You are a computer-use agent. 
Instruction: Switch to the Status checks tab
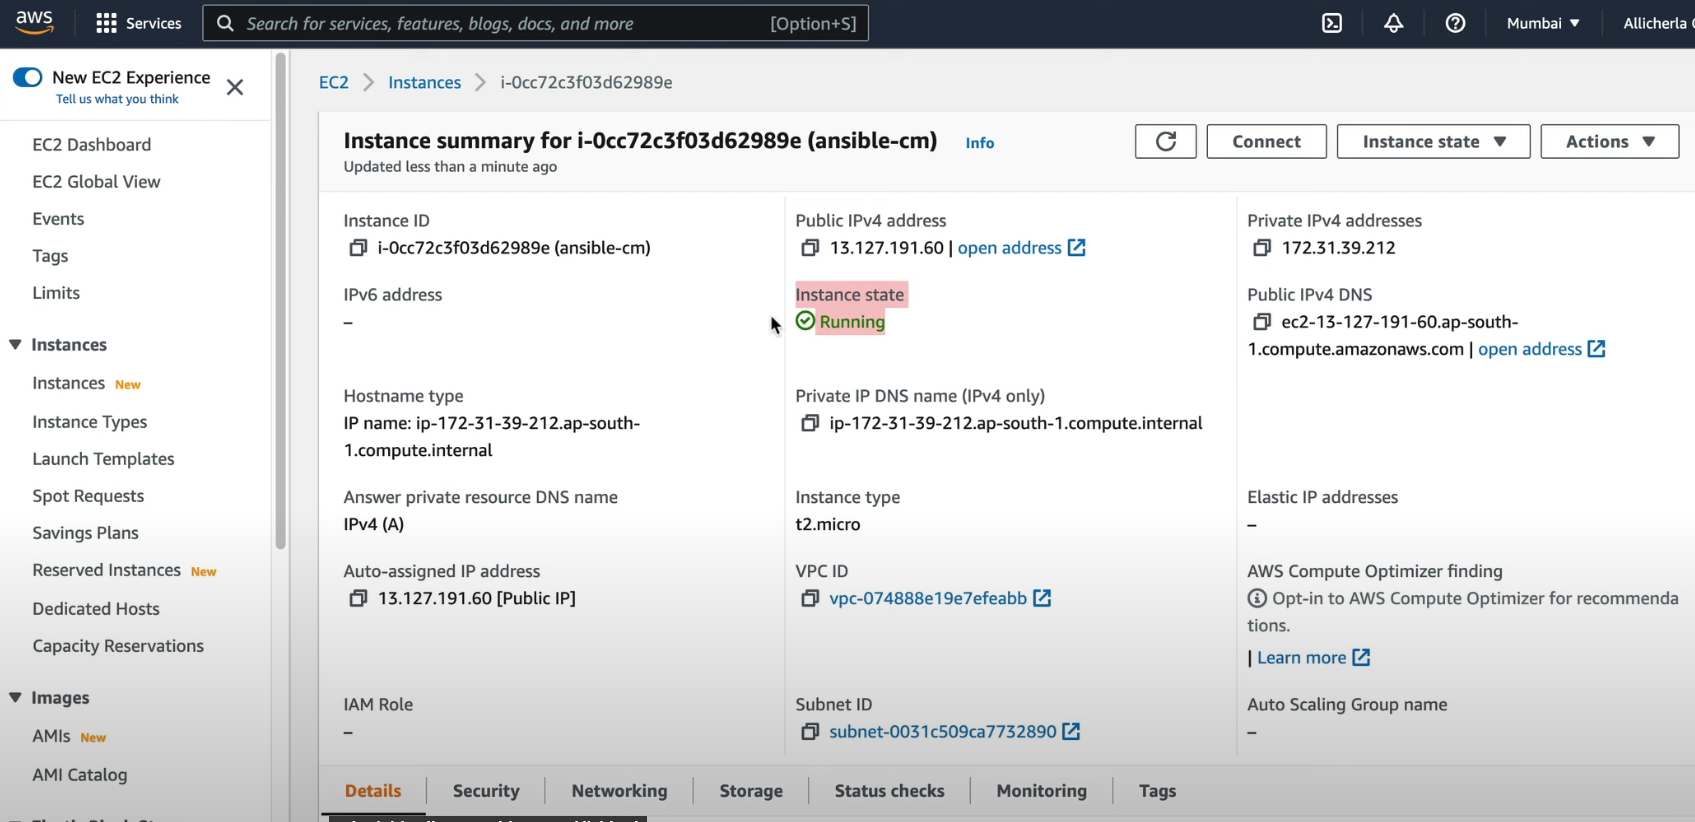click(x=889, y=791)
